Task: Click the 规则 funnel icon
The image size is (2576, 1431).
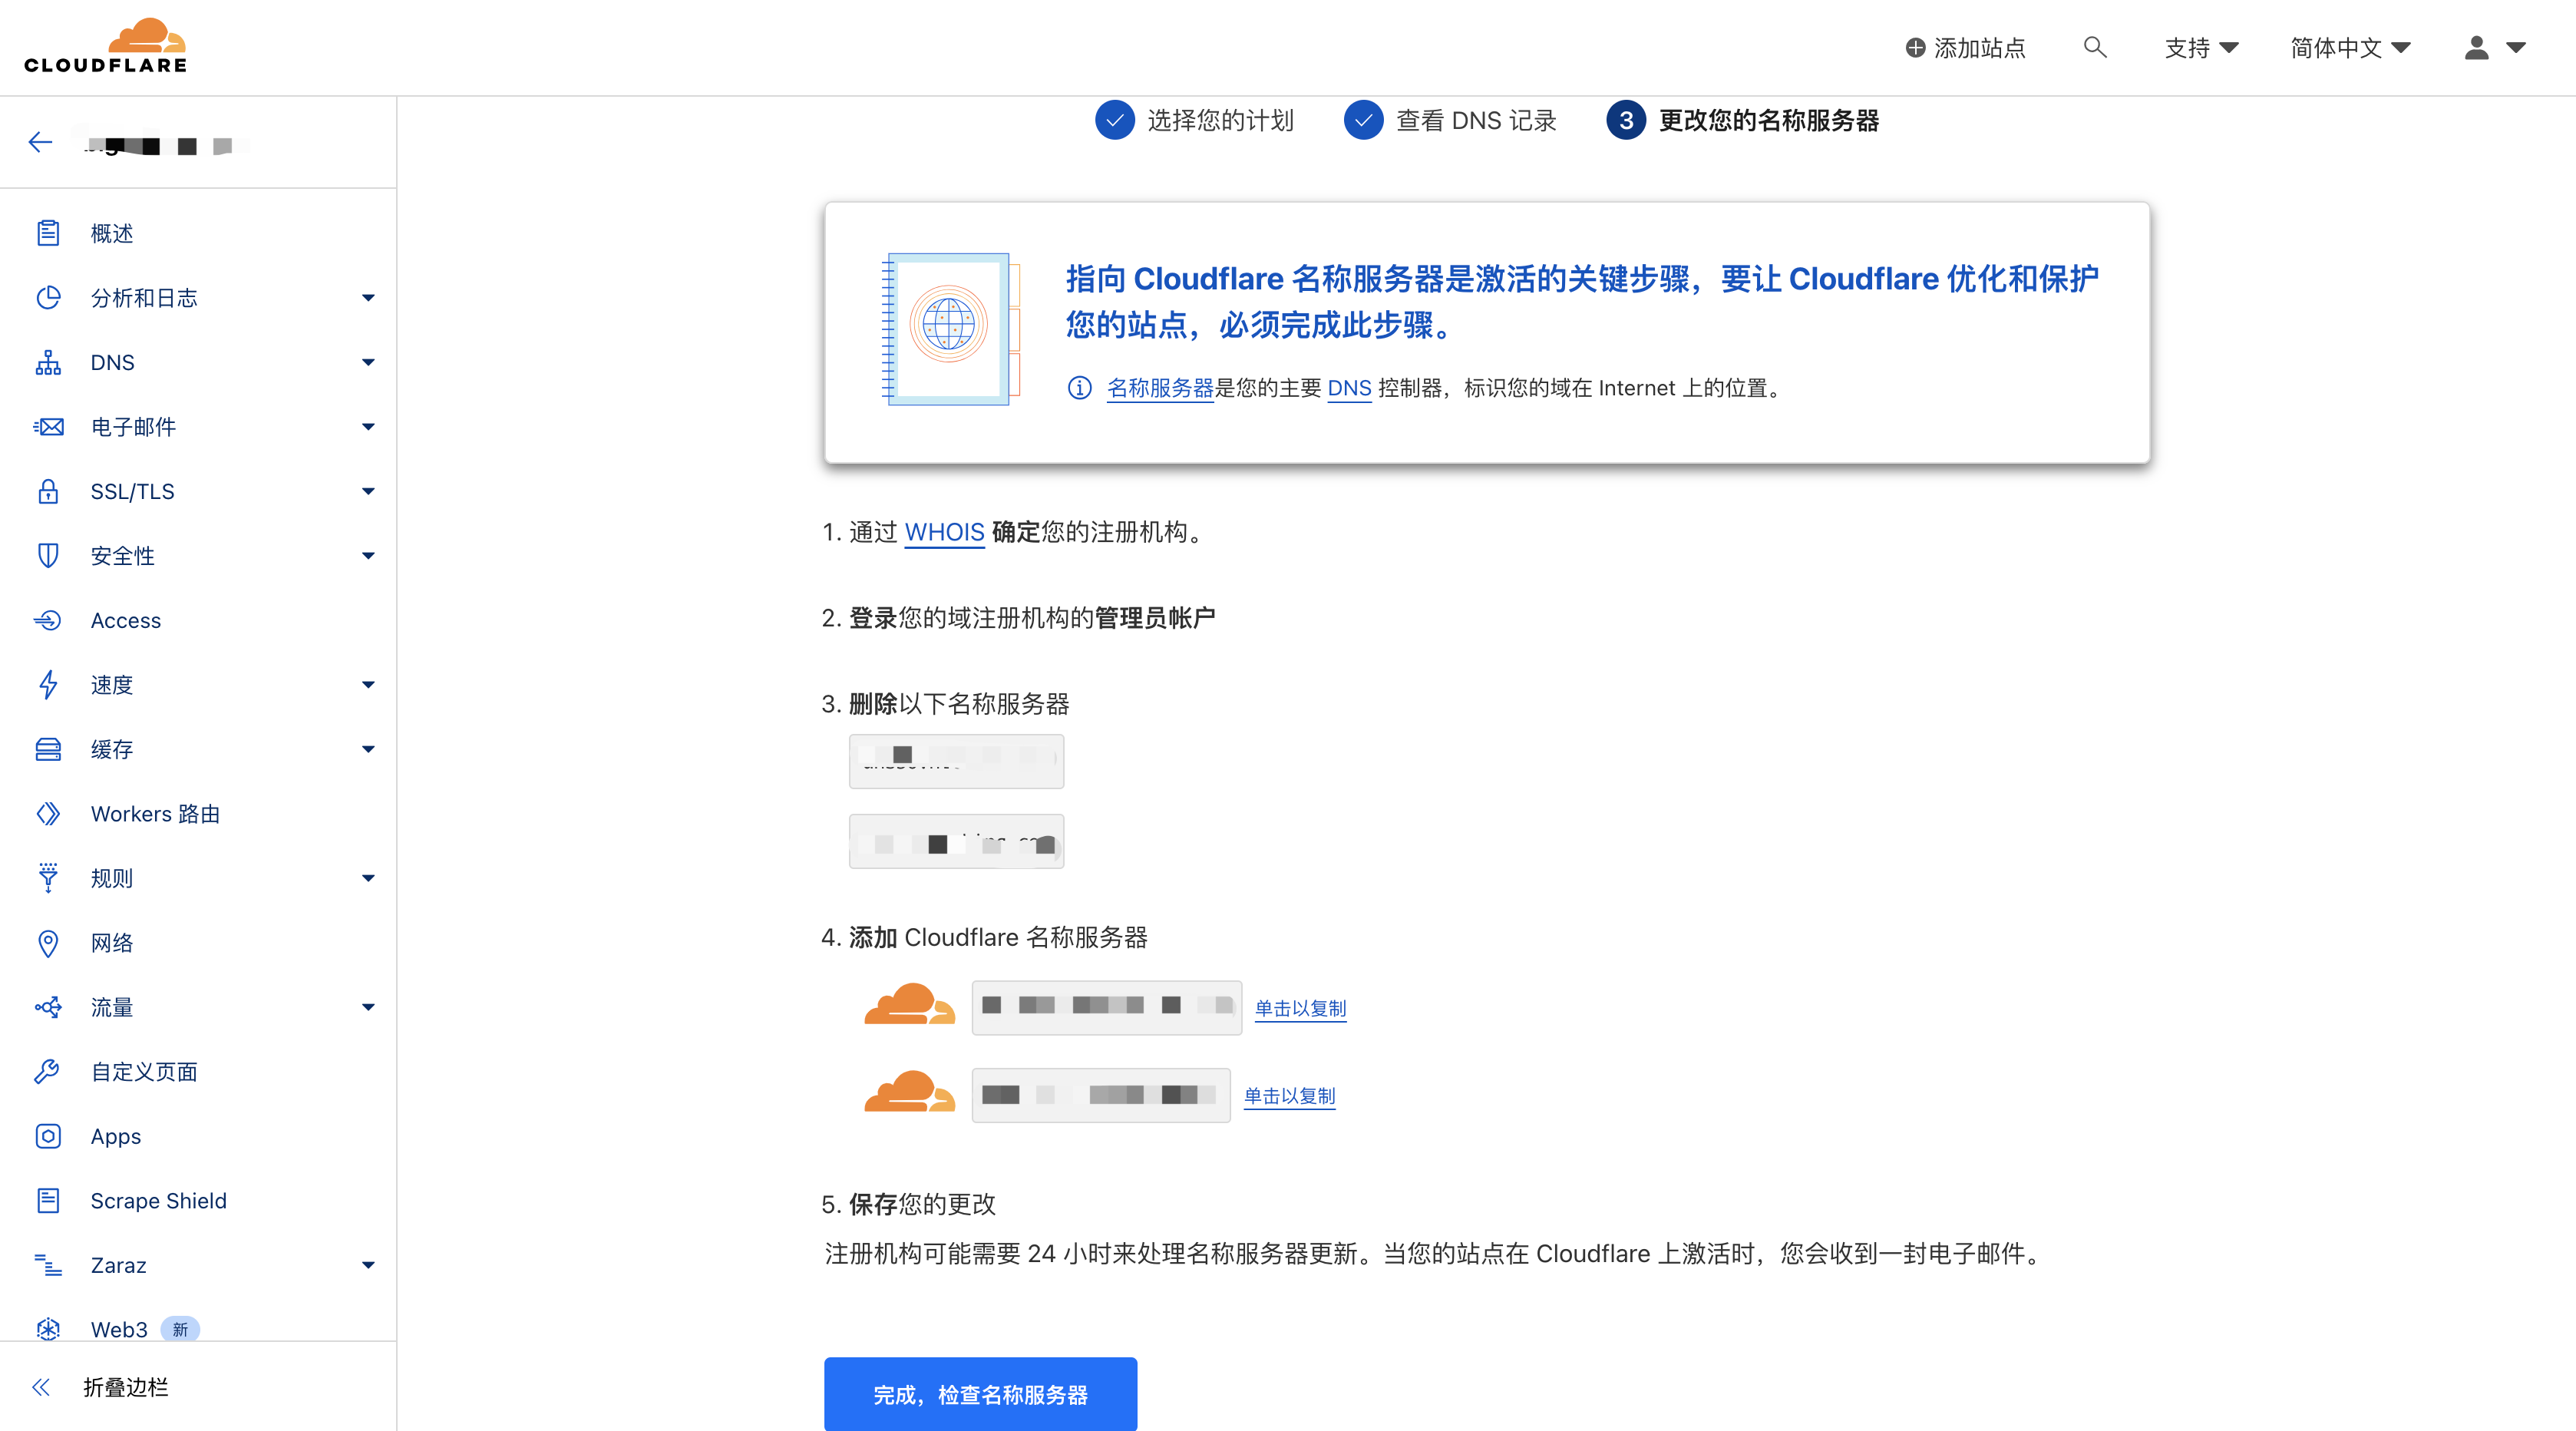Action: point(48,878)
